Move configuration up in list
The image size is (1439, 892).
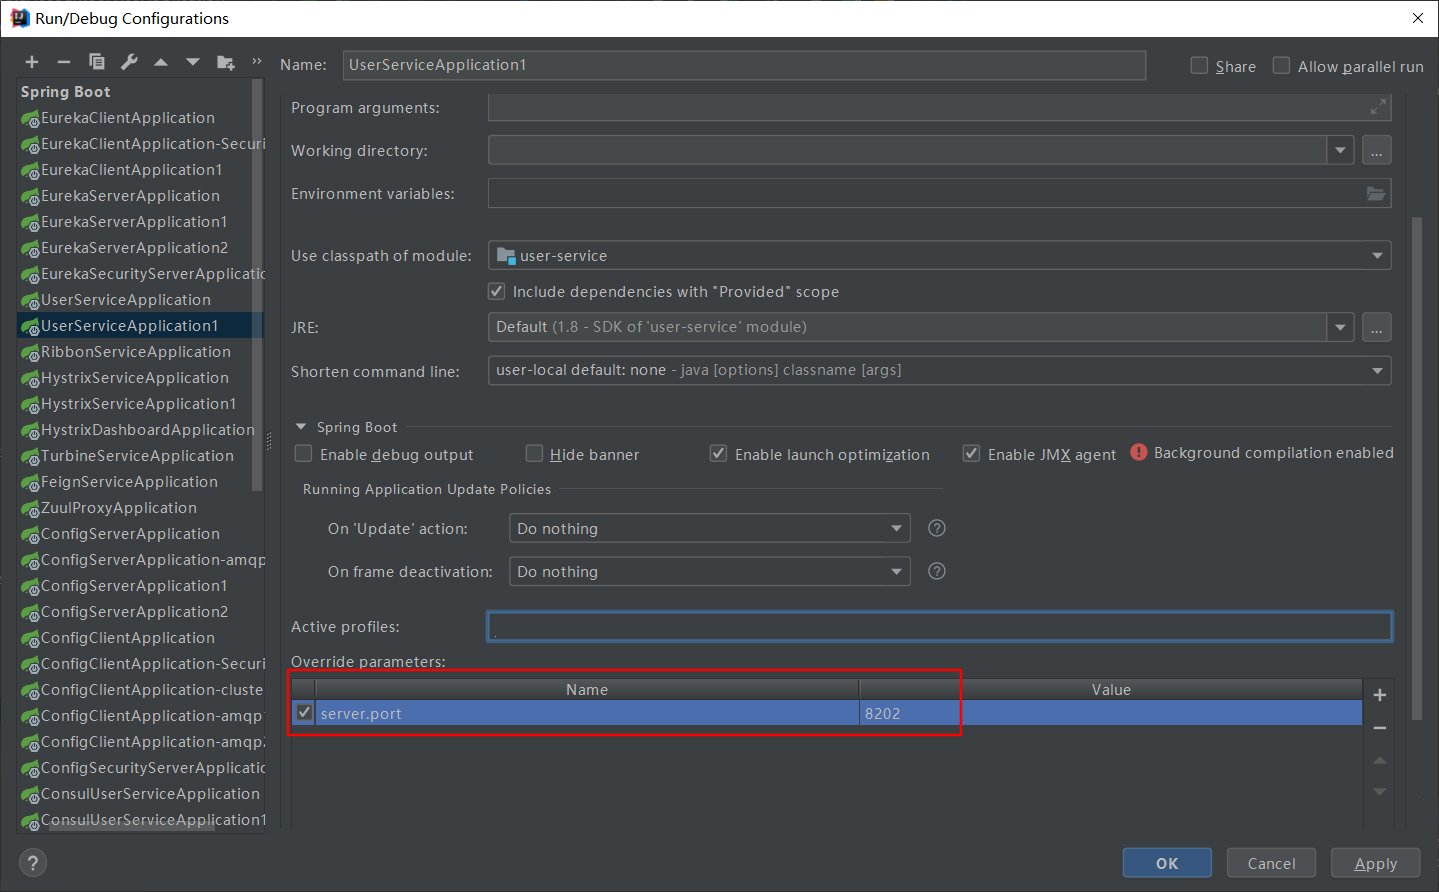[x=161, y=62]
